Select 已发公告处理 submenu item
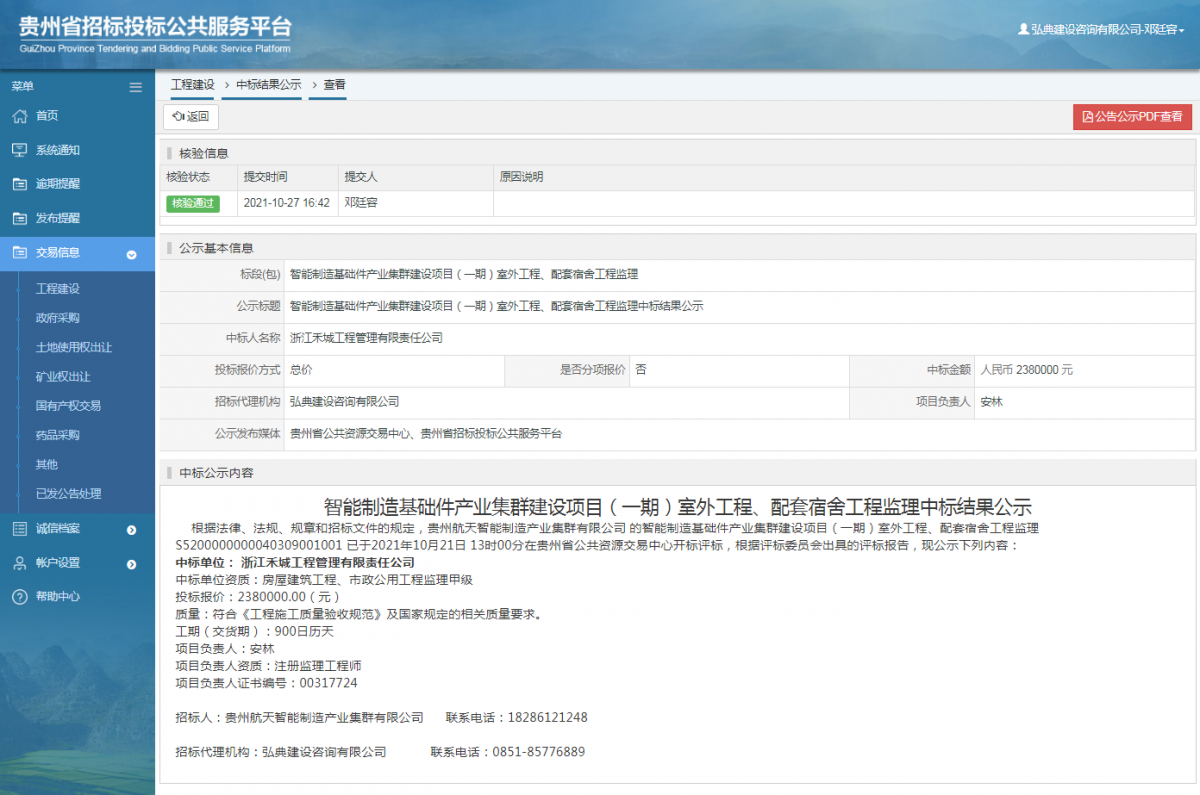1200x795 pixels. (x=68, y=493)
